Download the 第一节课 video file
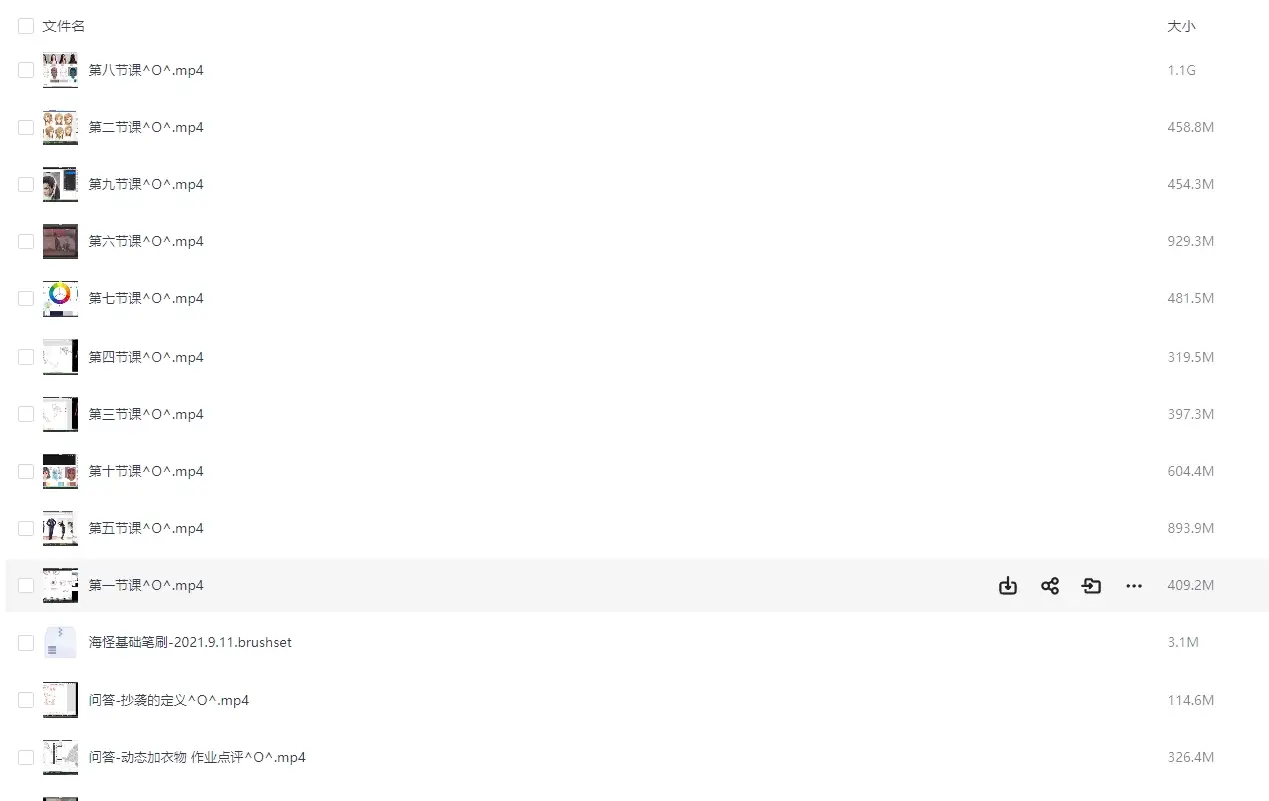 pos(1007,586)
